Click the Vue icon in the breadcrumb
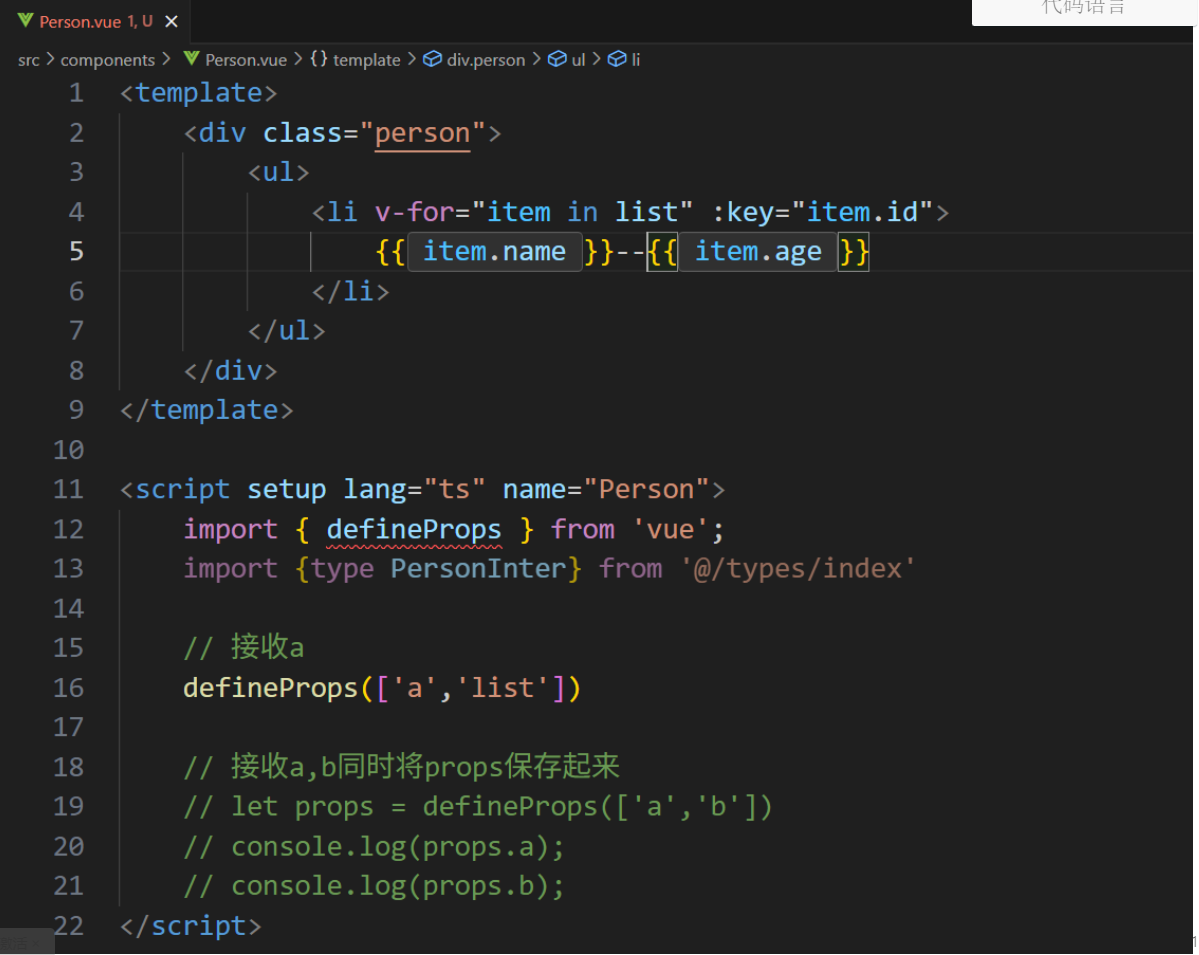Image resolution: width=1199 pixels, height=955 pixels. (191, 58)
